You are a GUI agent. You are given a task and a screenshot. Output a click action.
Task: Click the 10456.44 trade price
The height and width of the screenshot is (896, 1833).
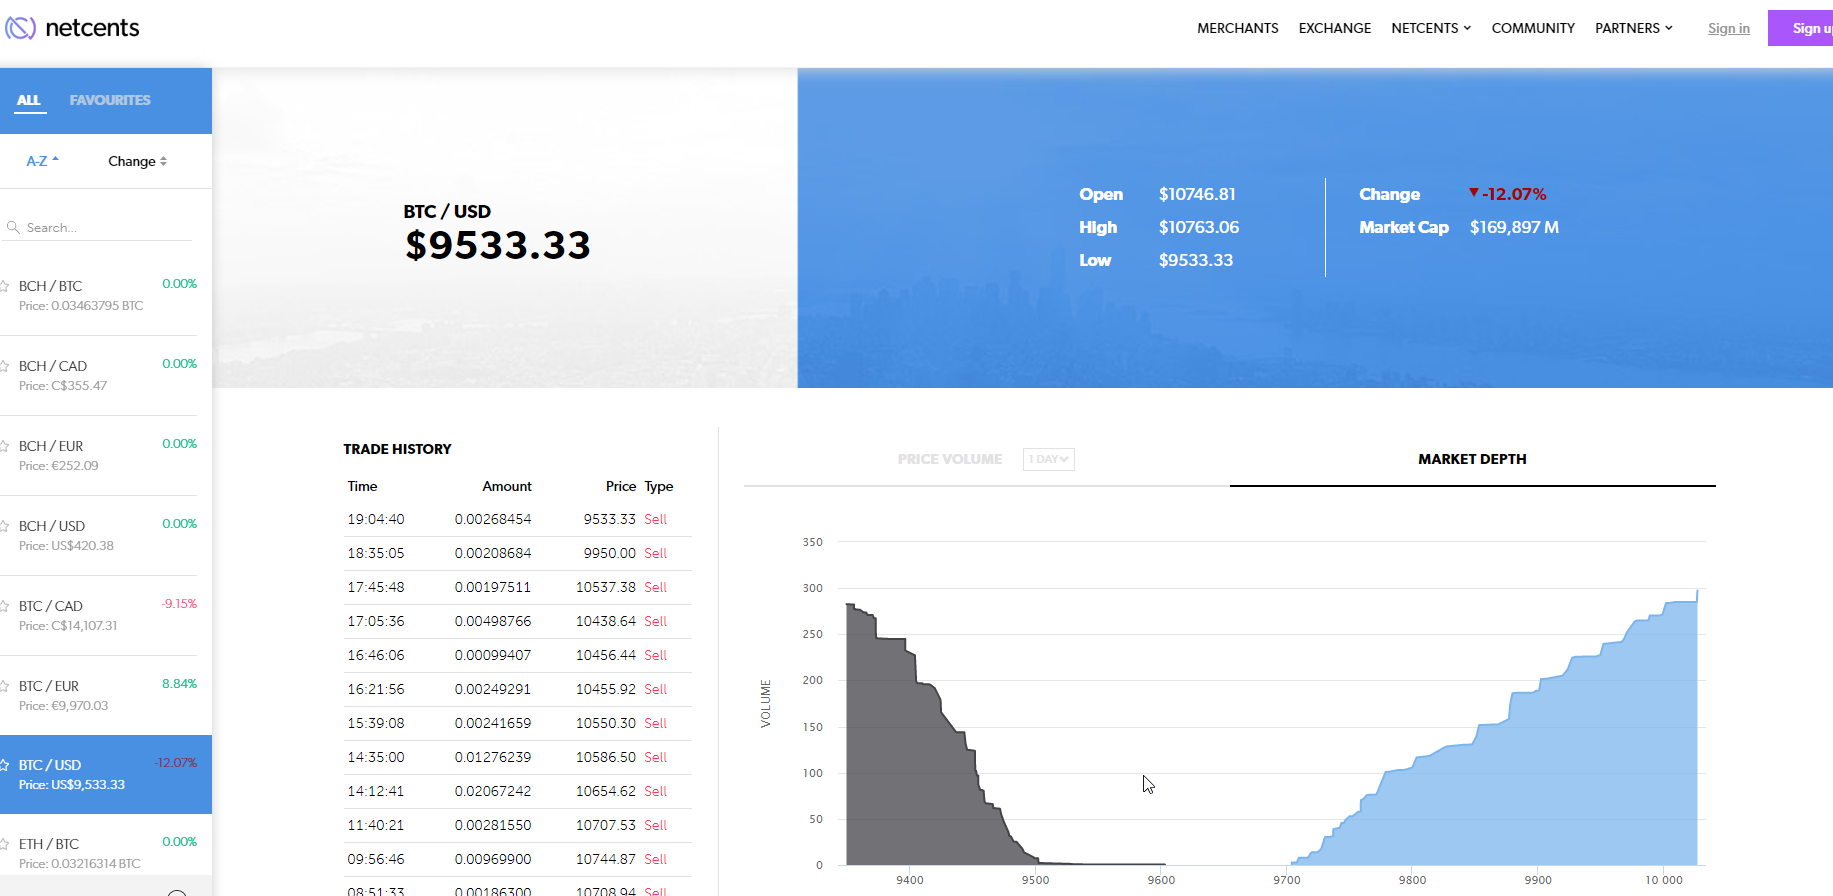point(606,655)
